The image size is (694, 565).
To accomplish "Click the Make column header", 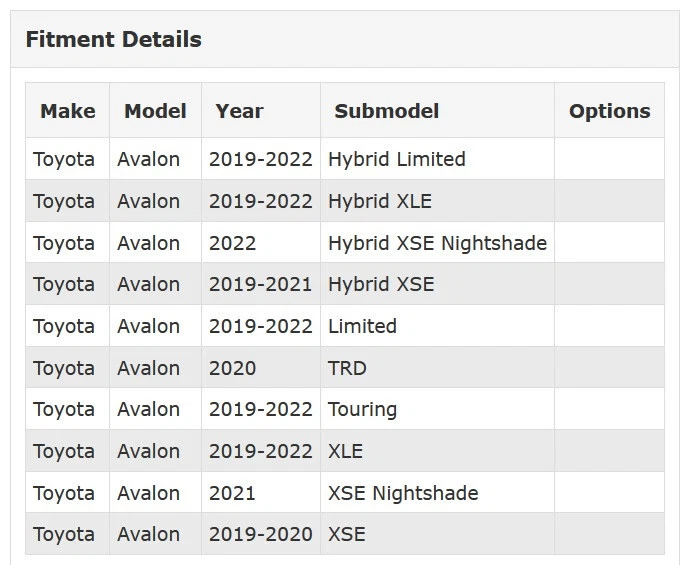I will click(67, 111).
